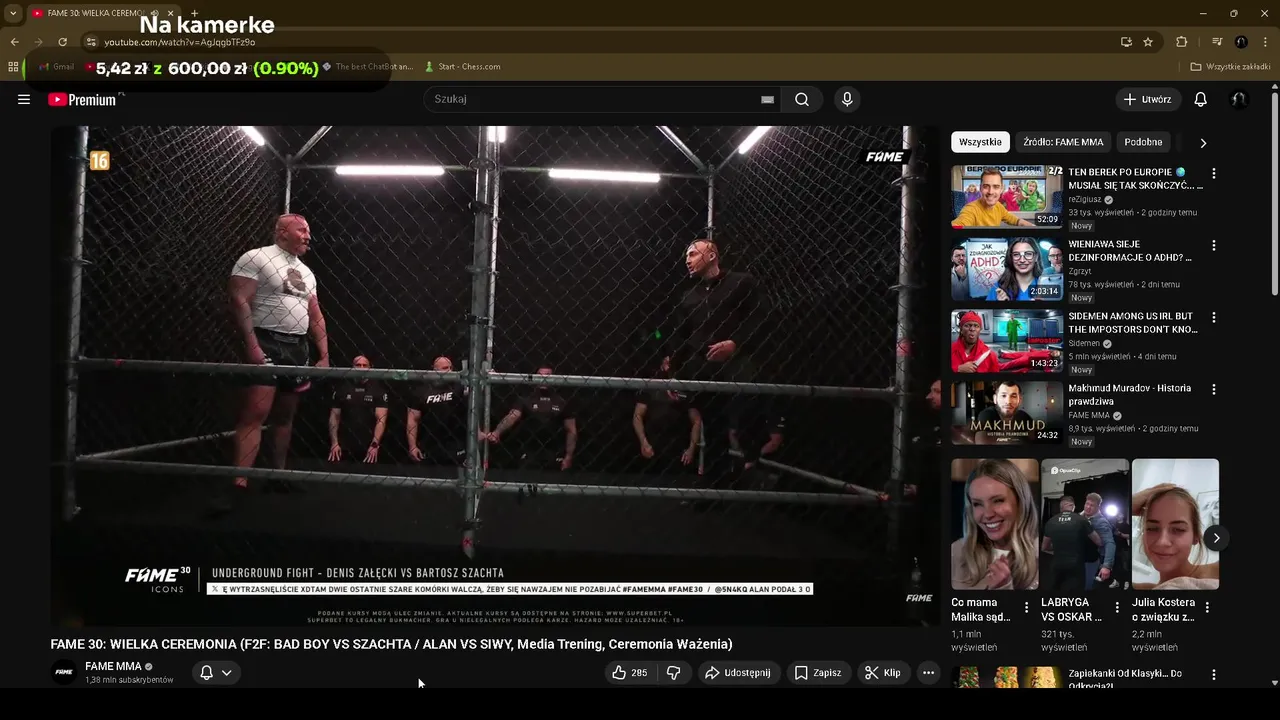1280x720 pixels.
Task: Open the FAME MMA channel name link
Action: 113,666
